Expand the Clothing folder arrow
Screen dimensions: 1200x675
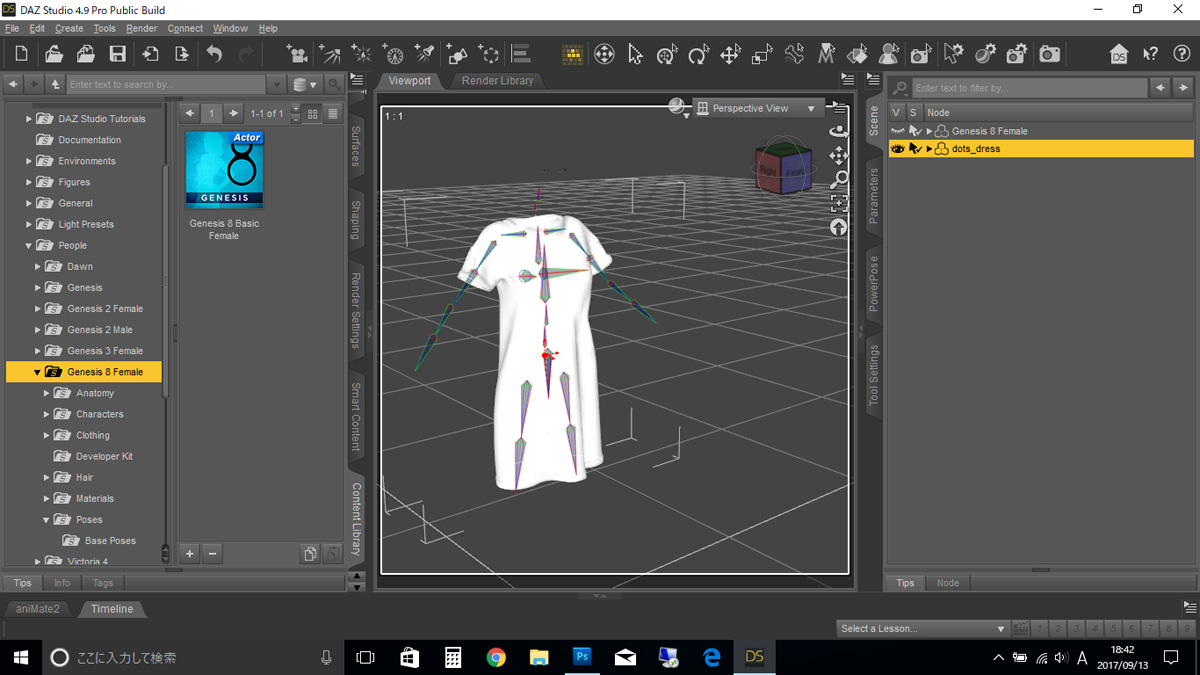click(47, 435)
